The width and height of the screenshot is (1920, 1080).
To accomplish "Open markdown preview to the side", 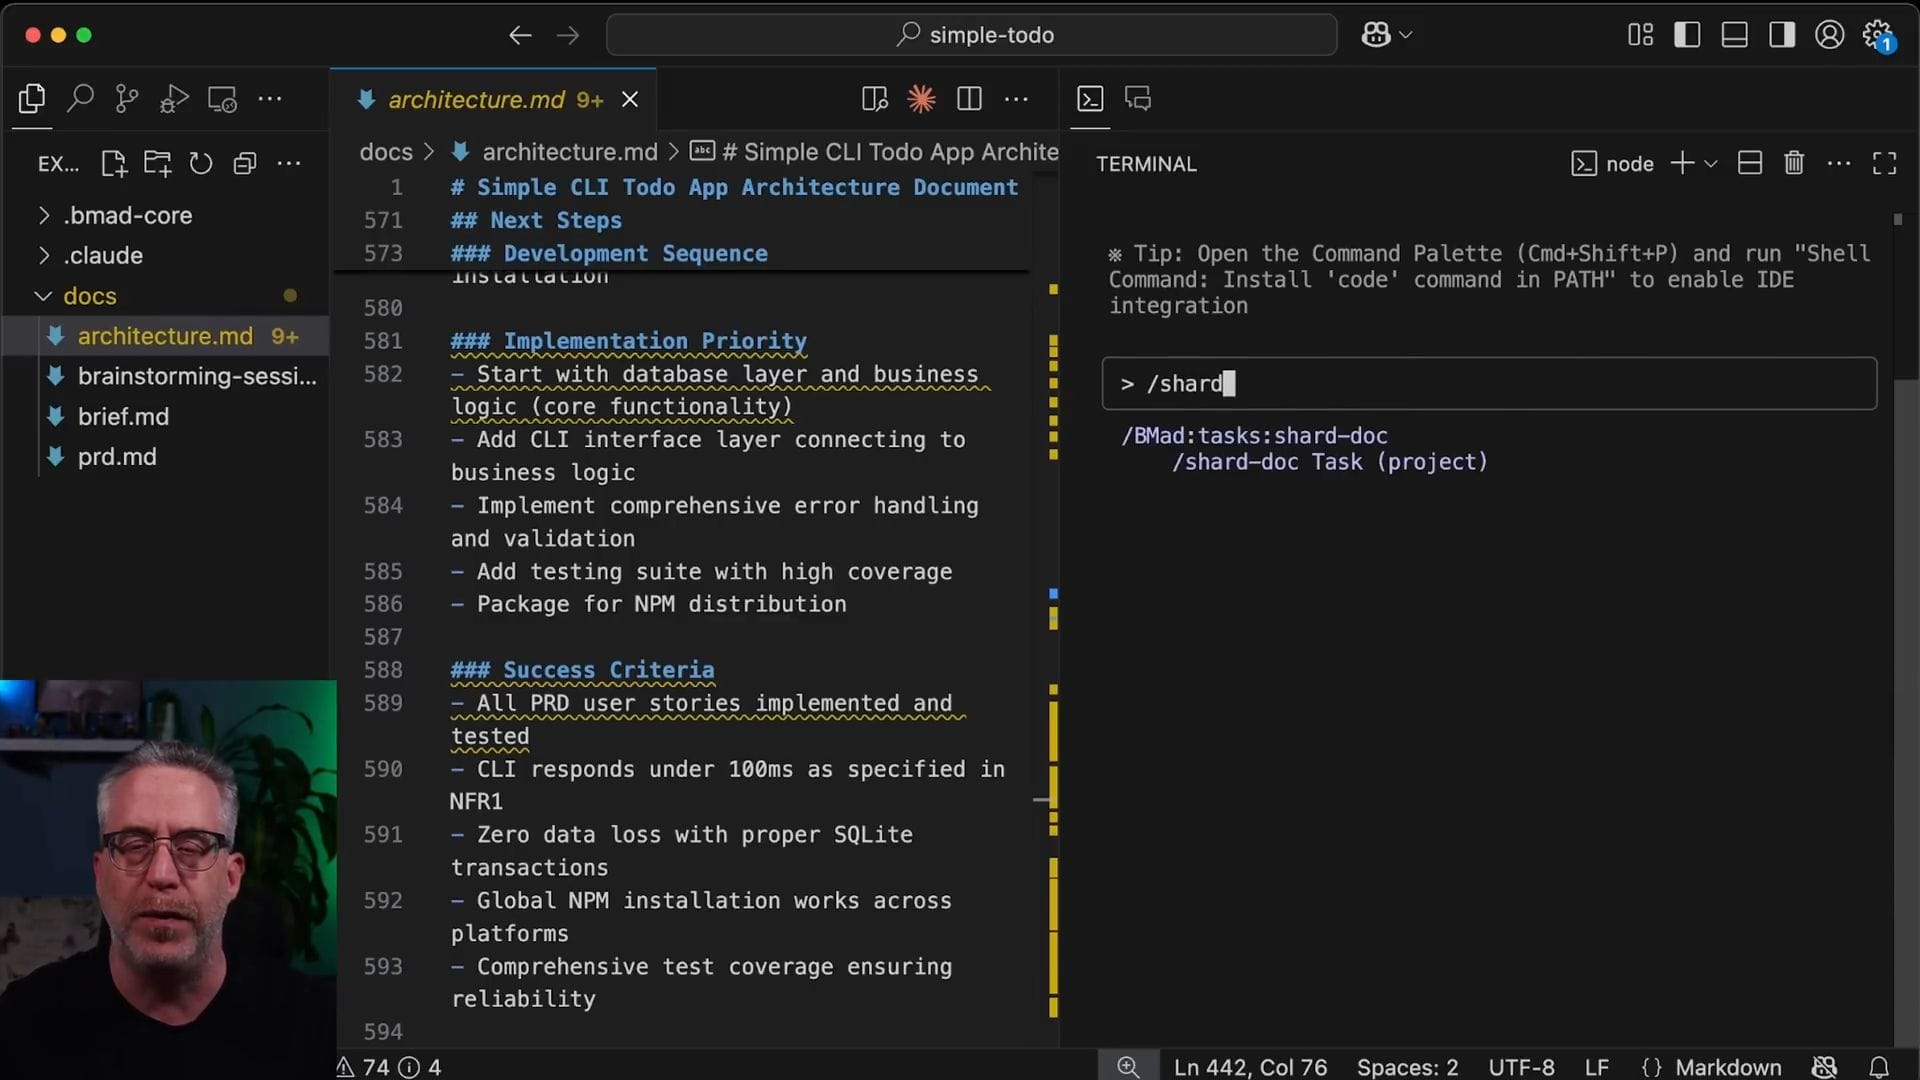I will [x=874, y=99].
